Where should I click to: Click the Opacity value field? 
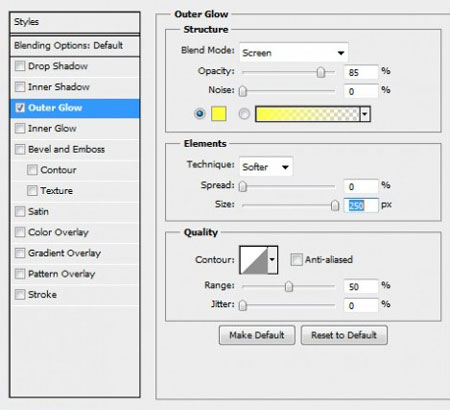(361, 72)
